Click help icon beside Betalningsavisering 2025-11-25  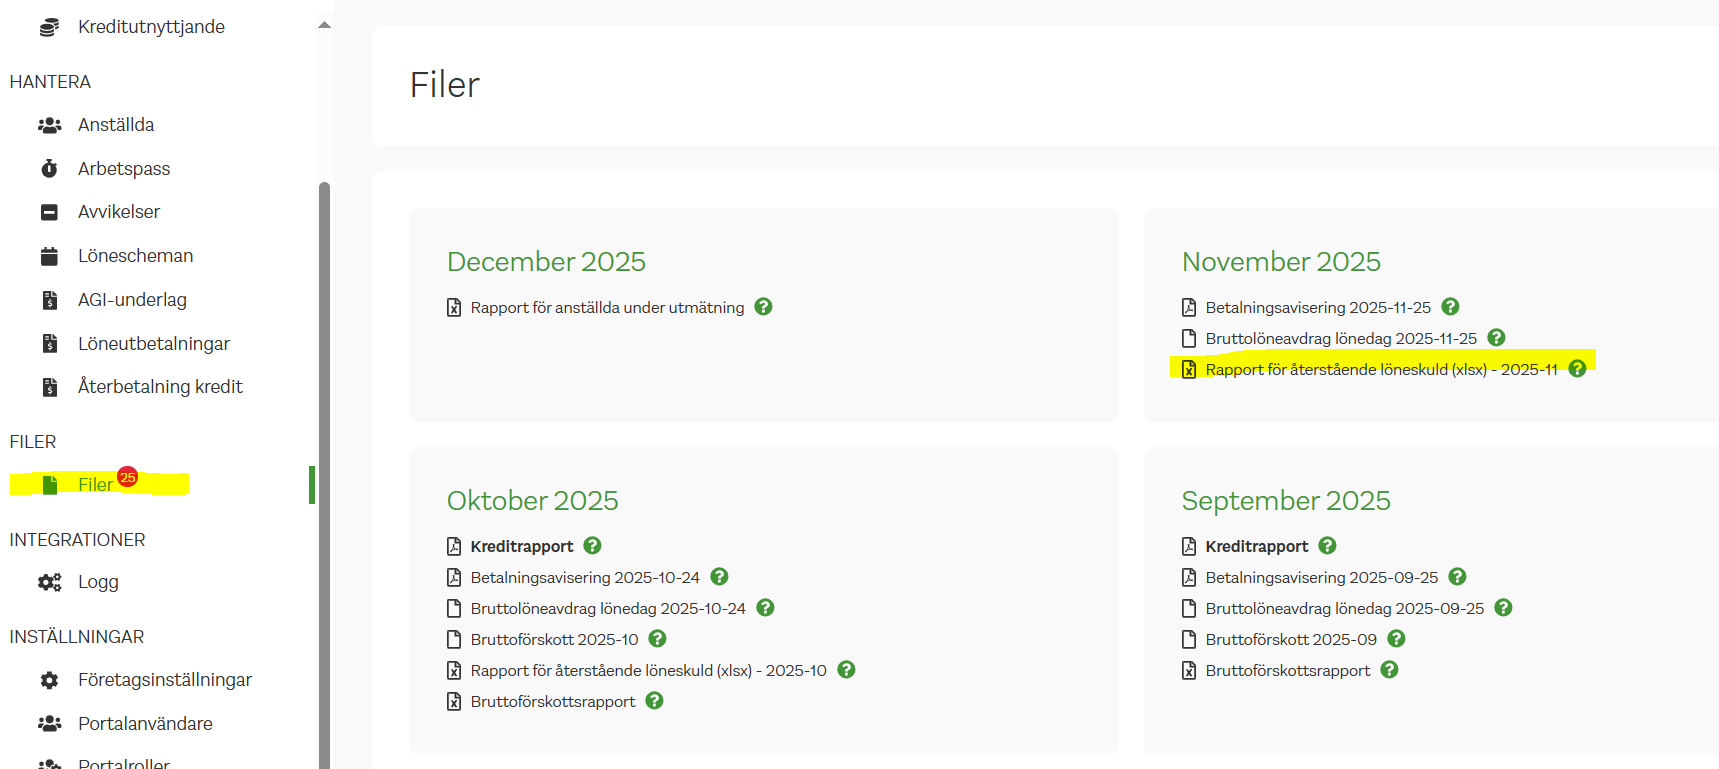coord(1450,307)
